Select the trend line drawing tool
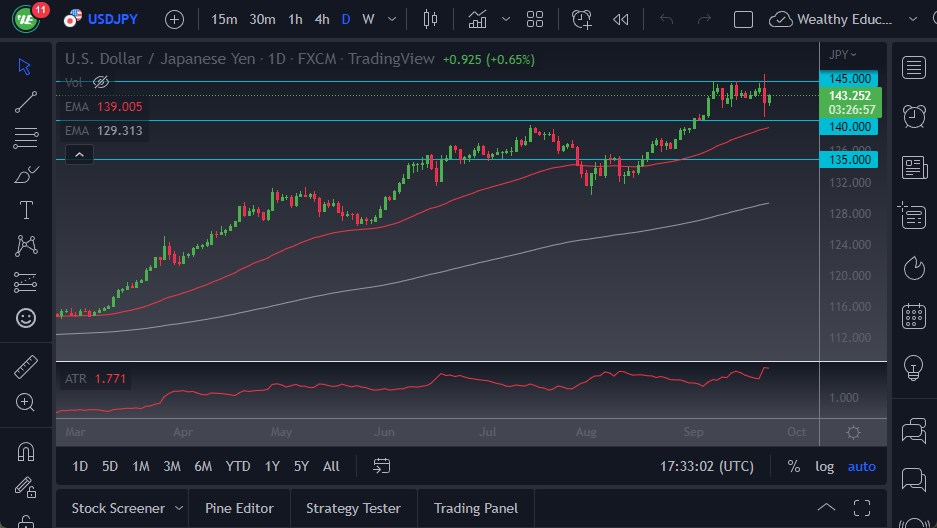 pos(26,101)
